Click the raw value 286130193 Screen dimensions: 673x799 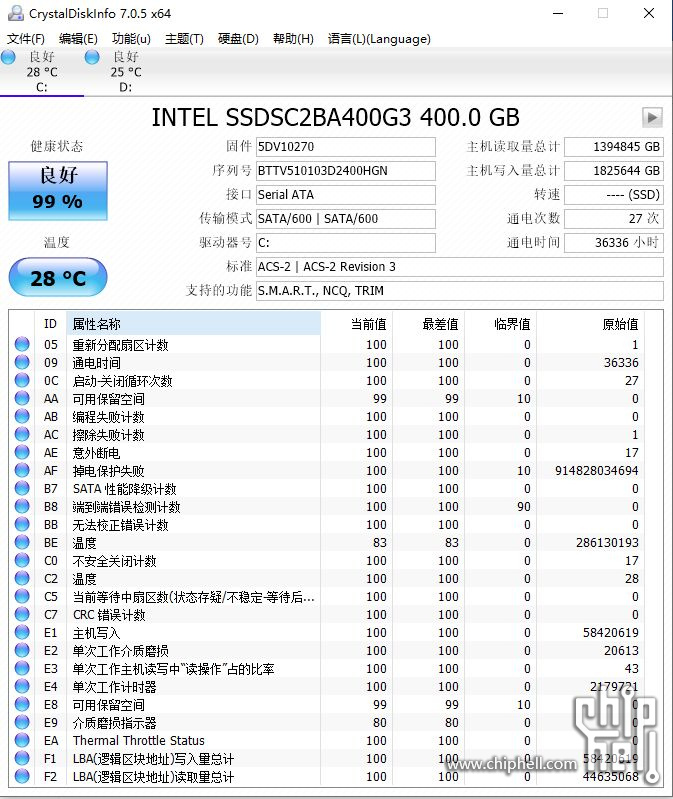[x=607, y=543]
